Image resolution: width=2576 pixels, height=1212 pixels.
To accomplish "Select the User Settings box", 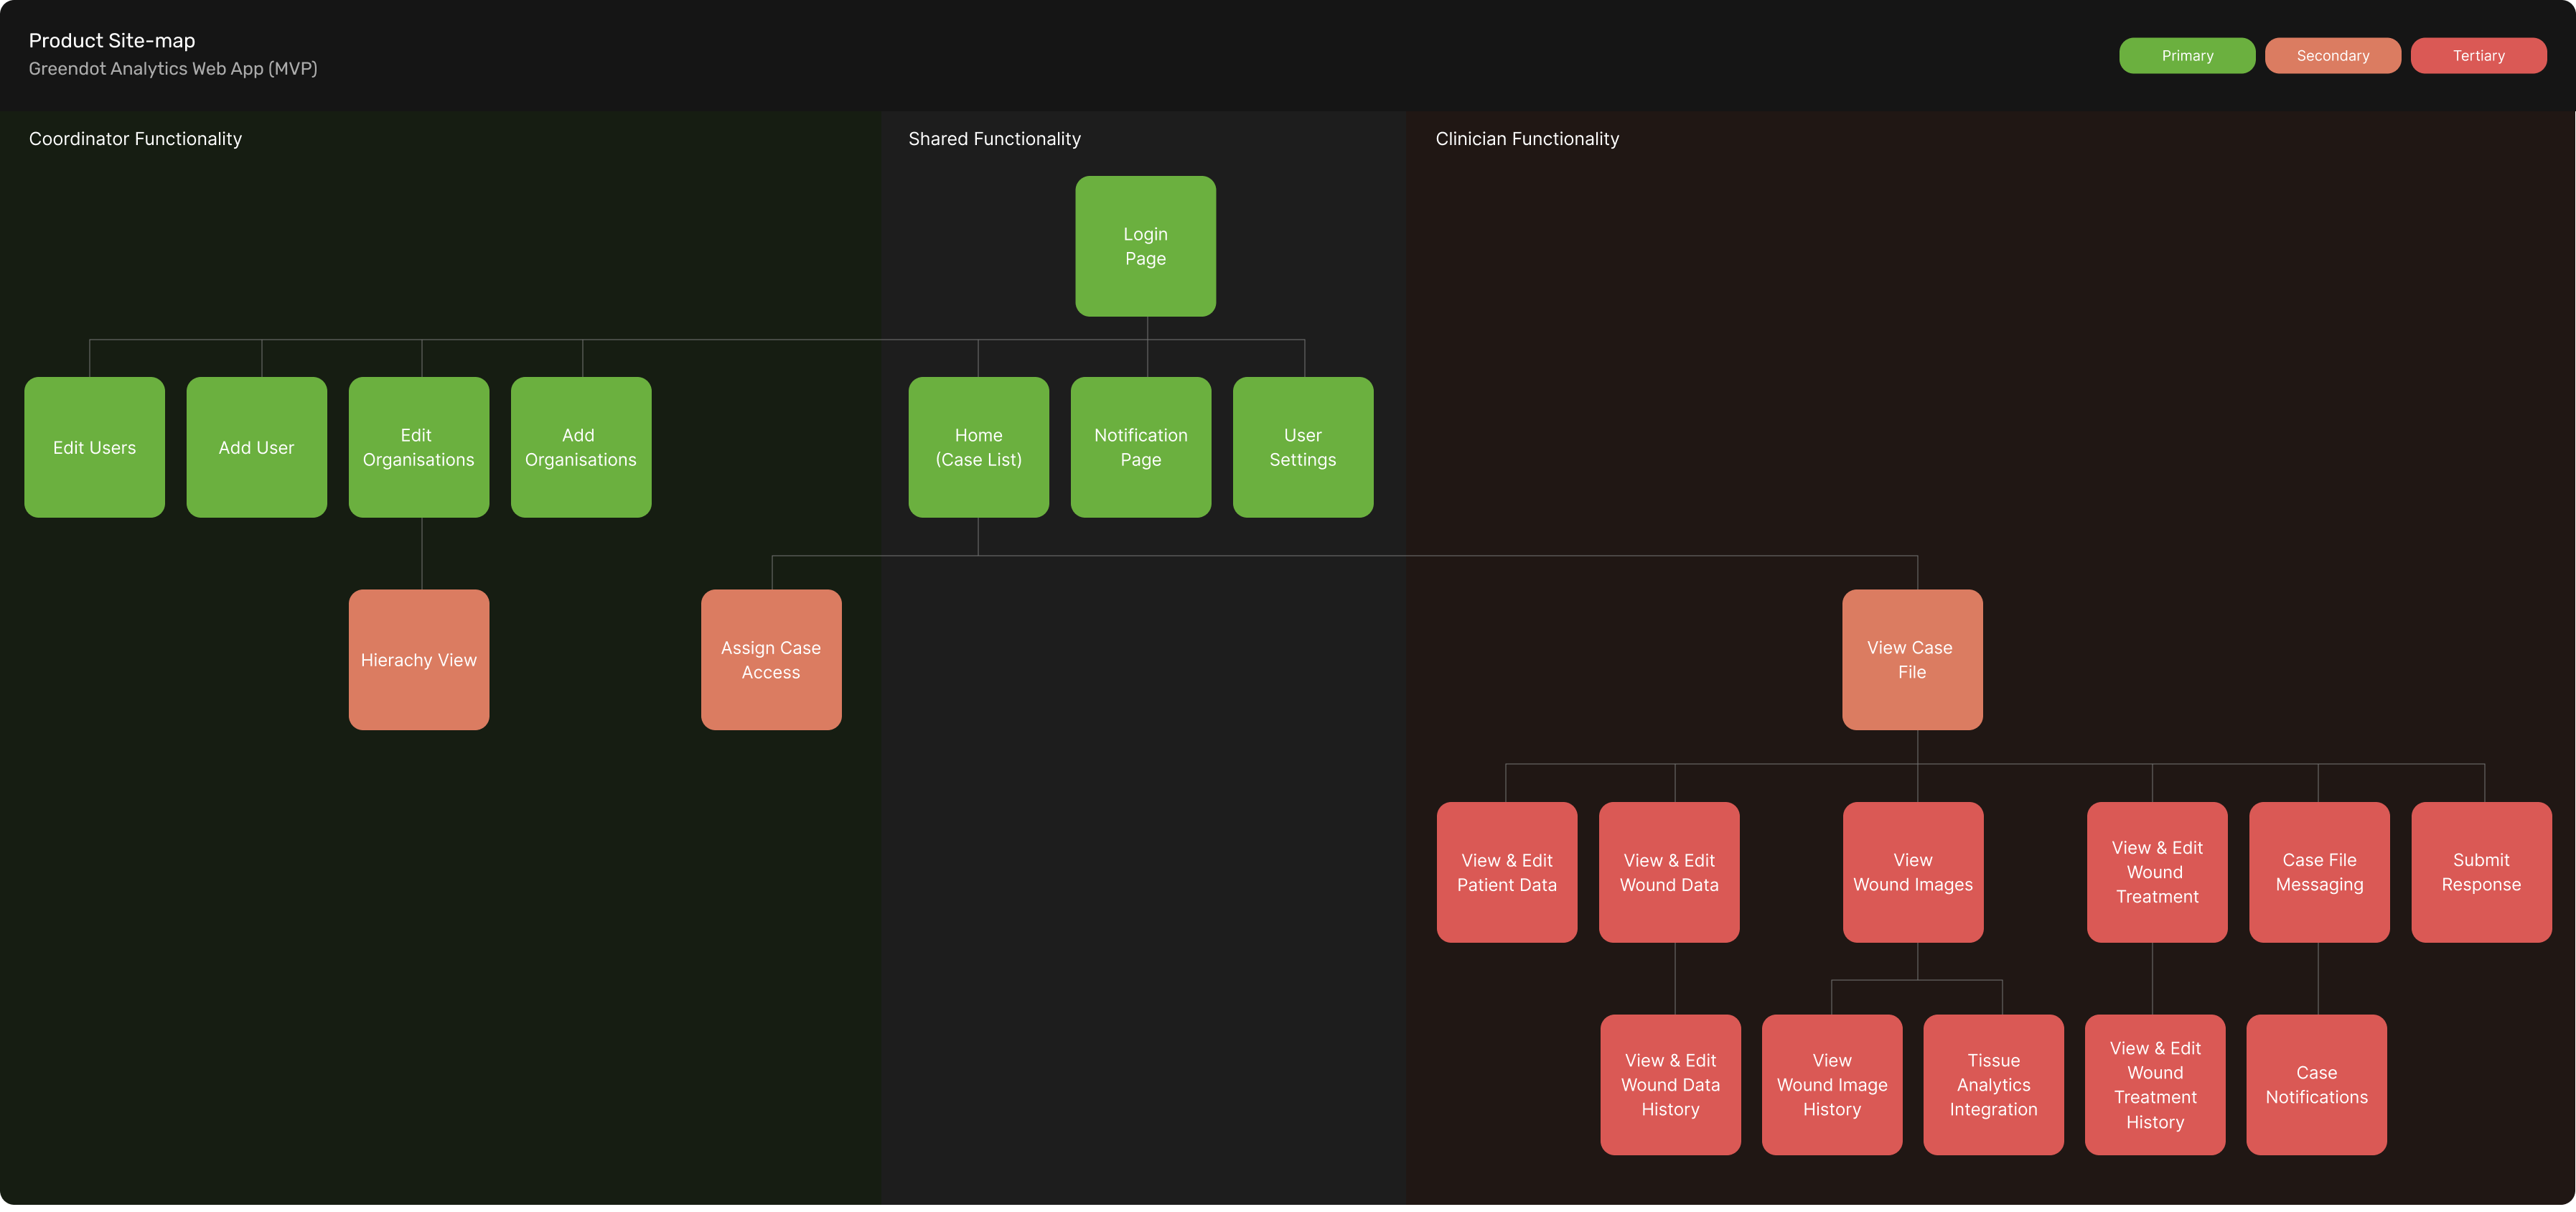I will coord(1302,447).
